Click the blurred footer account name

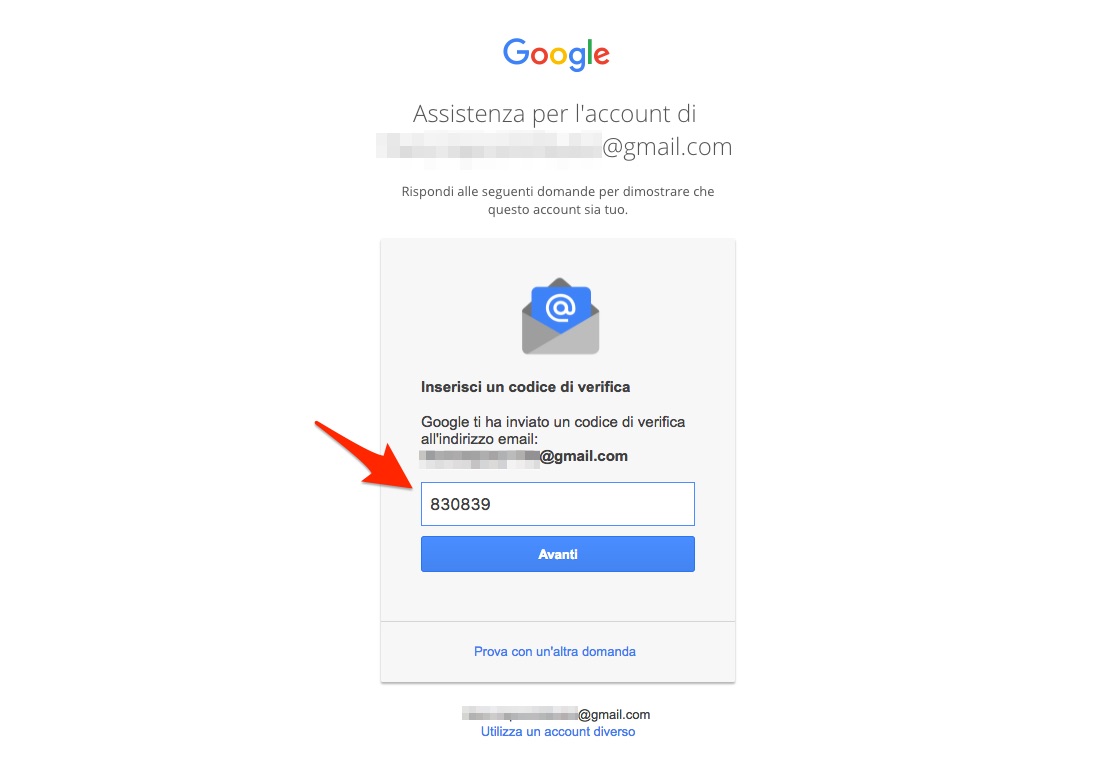coord(520,714)
